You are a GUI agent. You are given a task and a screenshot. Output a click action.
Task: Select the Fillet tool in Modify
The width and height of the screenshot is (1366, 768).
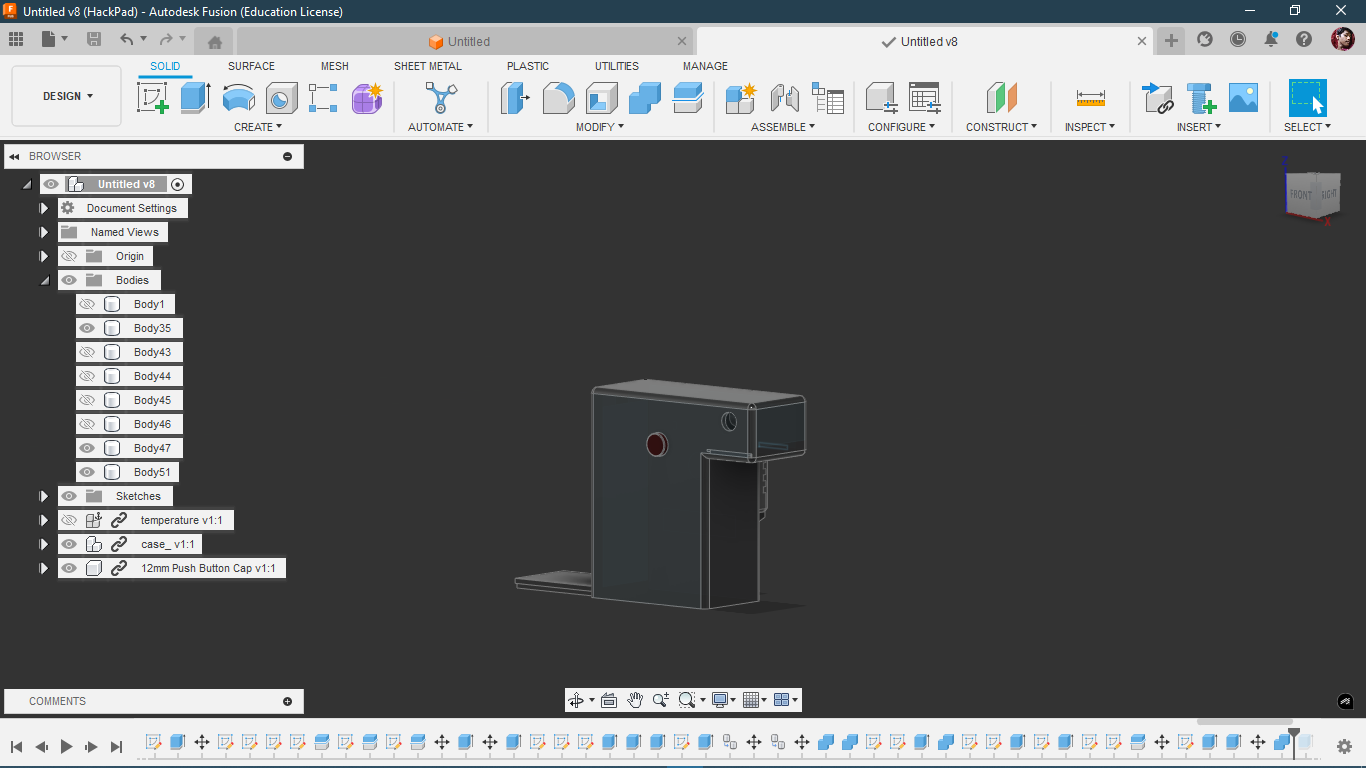[558, 98]
